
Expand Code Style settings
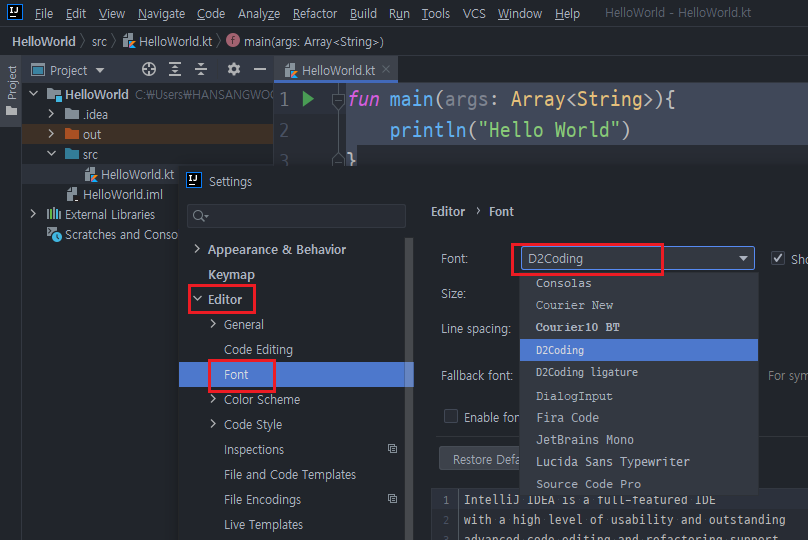coord(213,423)
